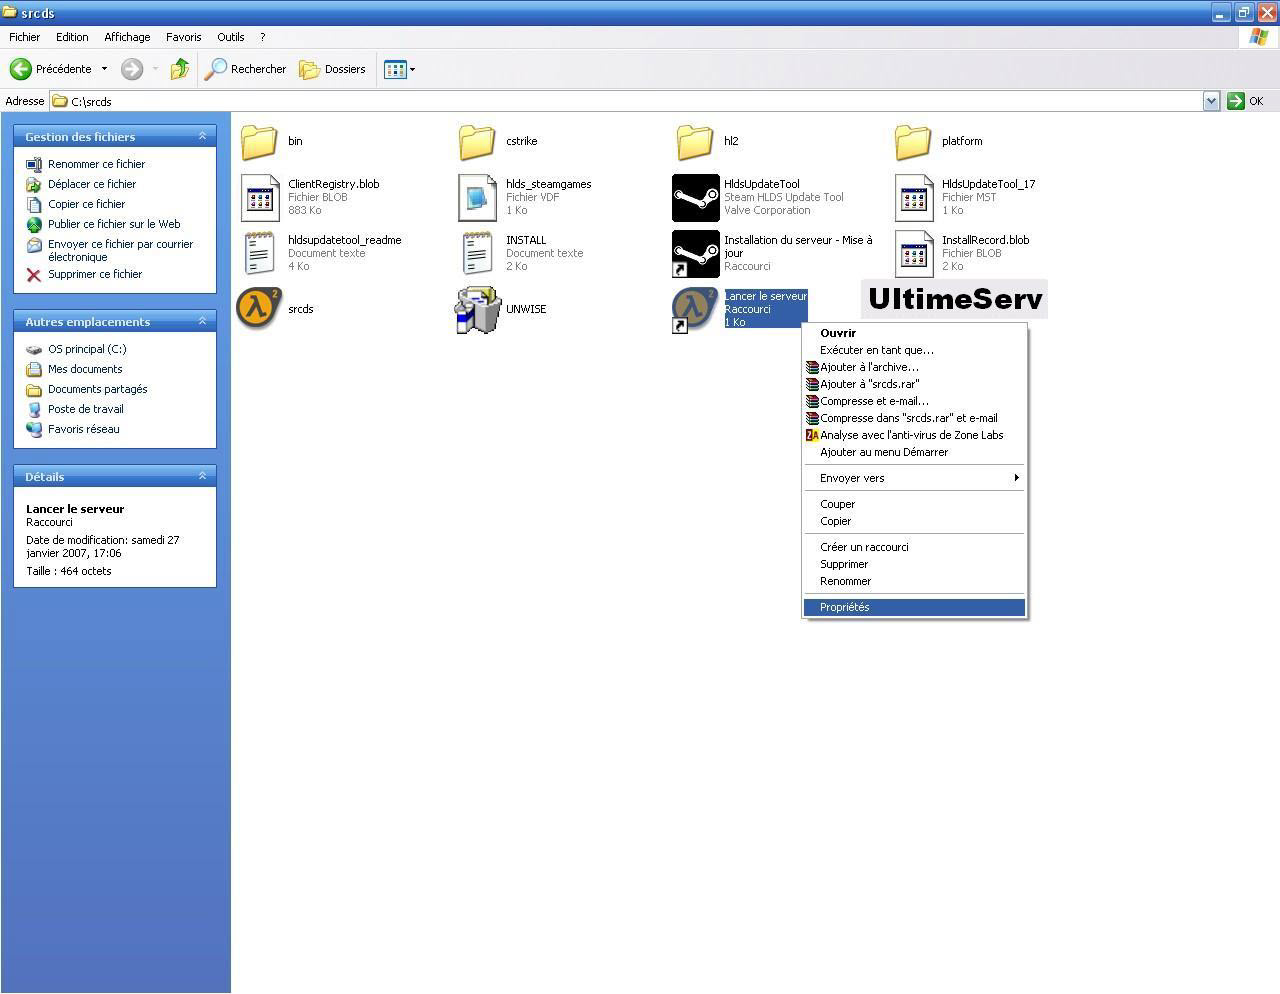1280x994 pixels.
Task: Click Déplacer ce fichier link
Action: click(x=92, y=184)
